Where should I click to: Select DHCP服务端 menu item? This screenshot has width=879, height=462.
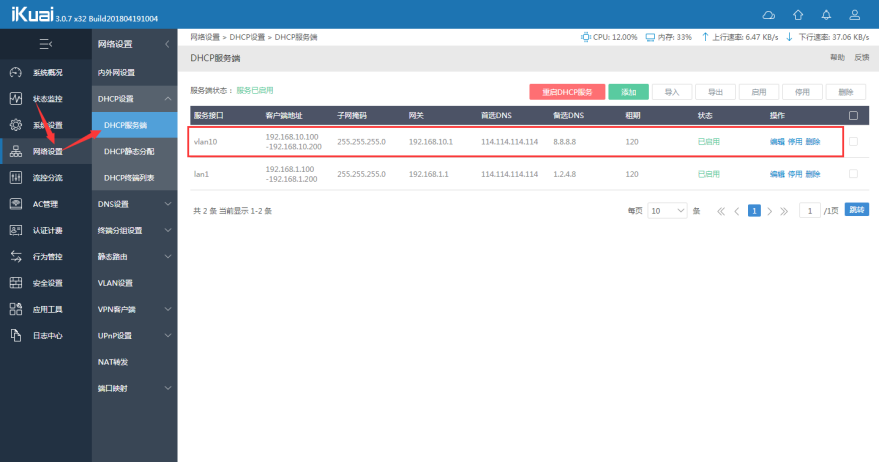click(135, 125)
